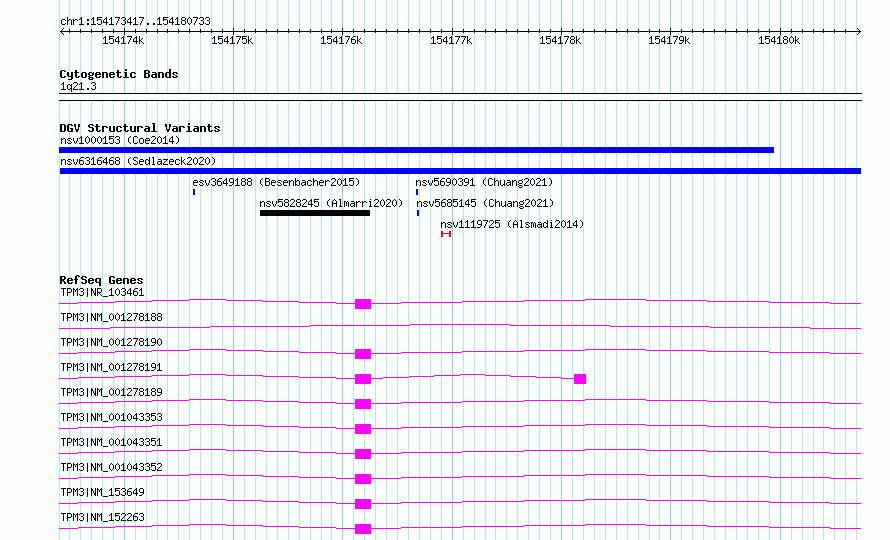Select the TPM3|NM_001043353 transcript label
890x540 pixels.
(x=111, y=417)
